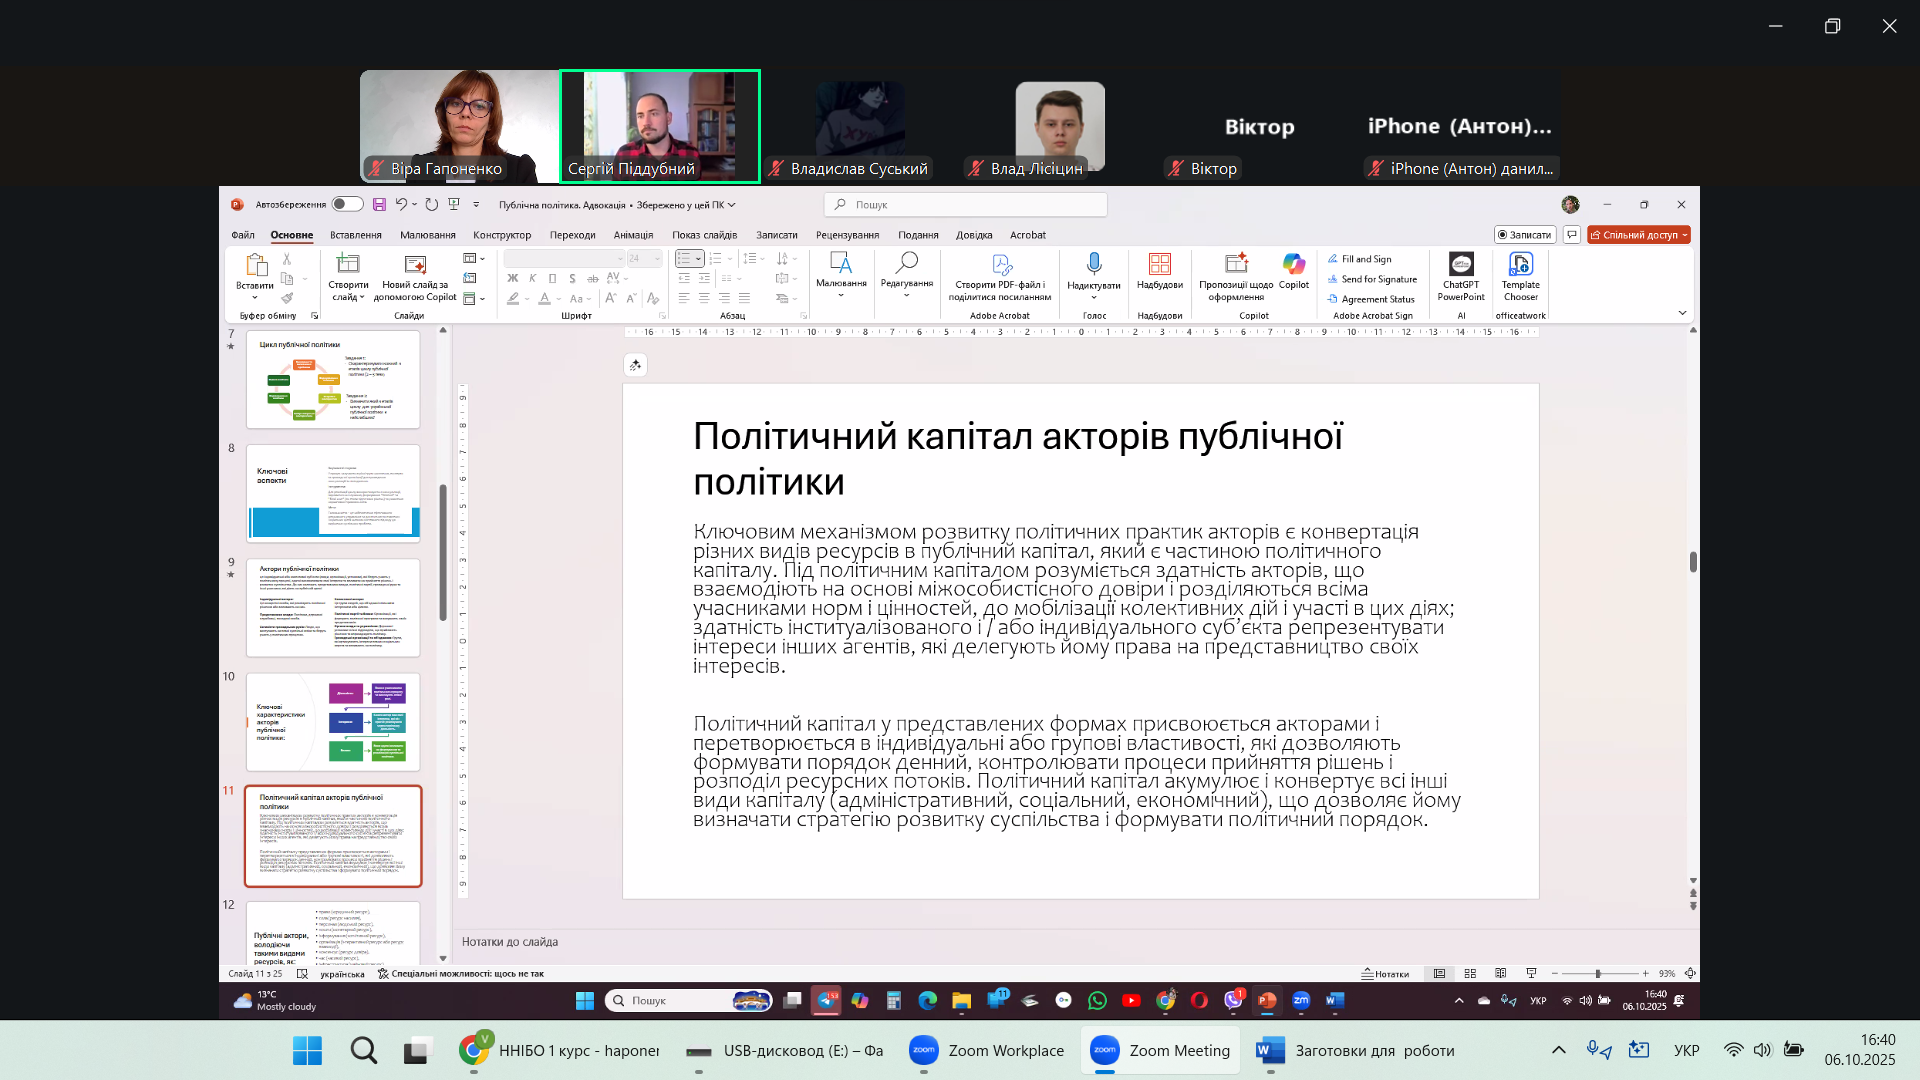1920x1080 pixels.
Task: Click the zoom slider in status bar
Action: click(x=1598, y=974)
